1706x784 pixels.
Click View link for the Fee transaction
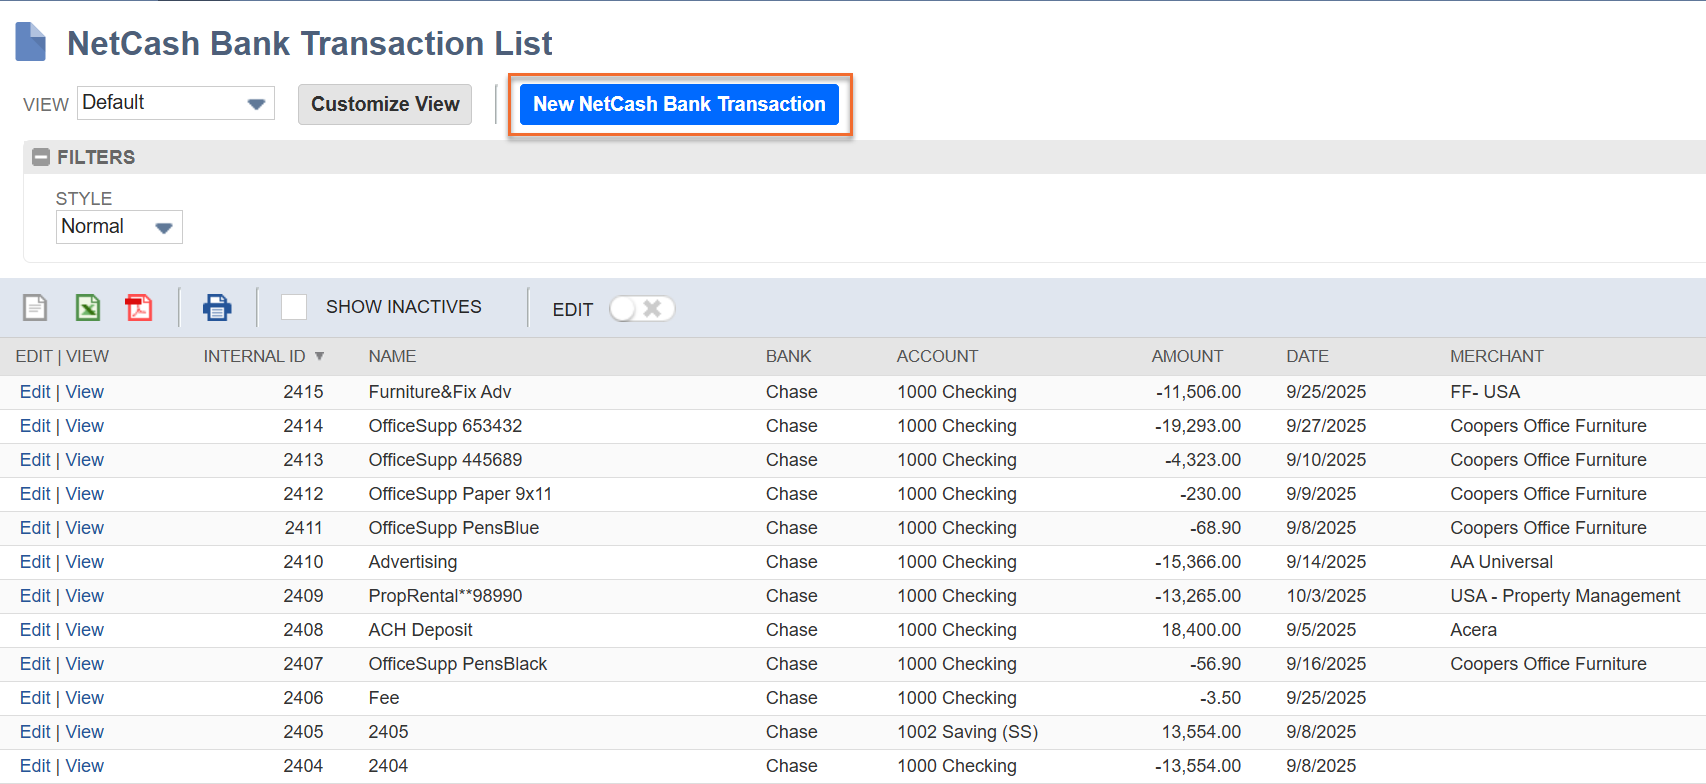pos(85,698)
